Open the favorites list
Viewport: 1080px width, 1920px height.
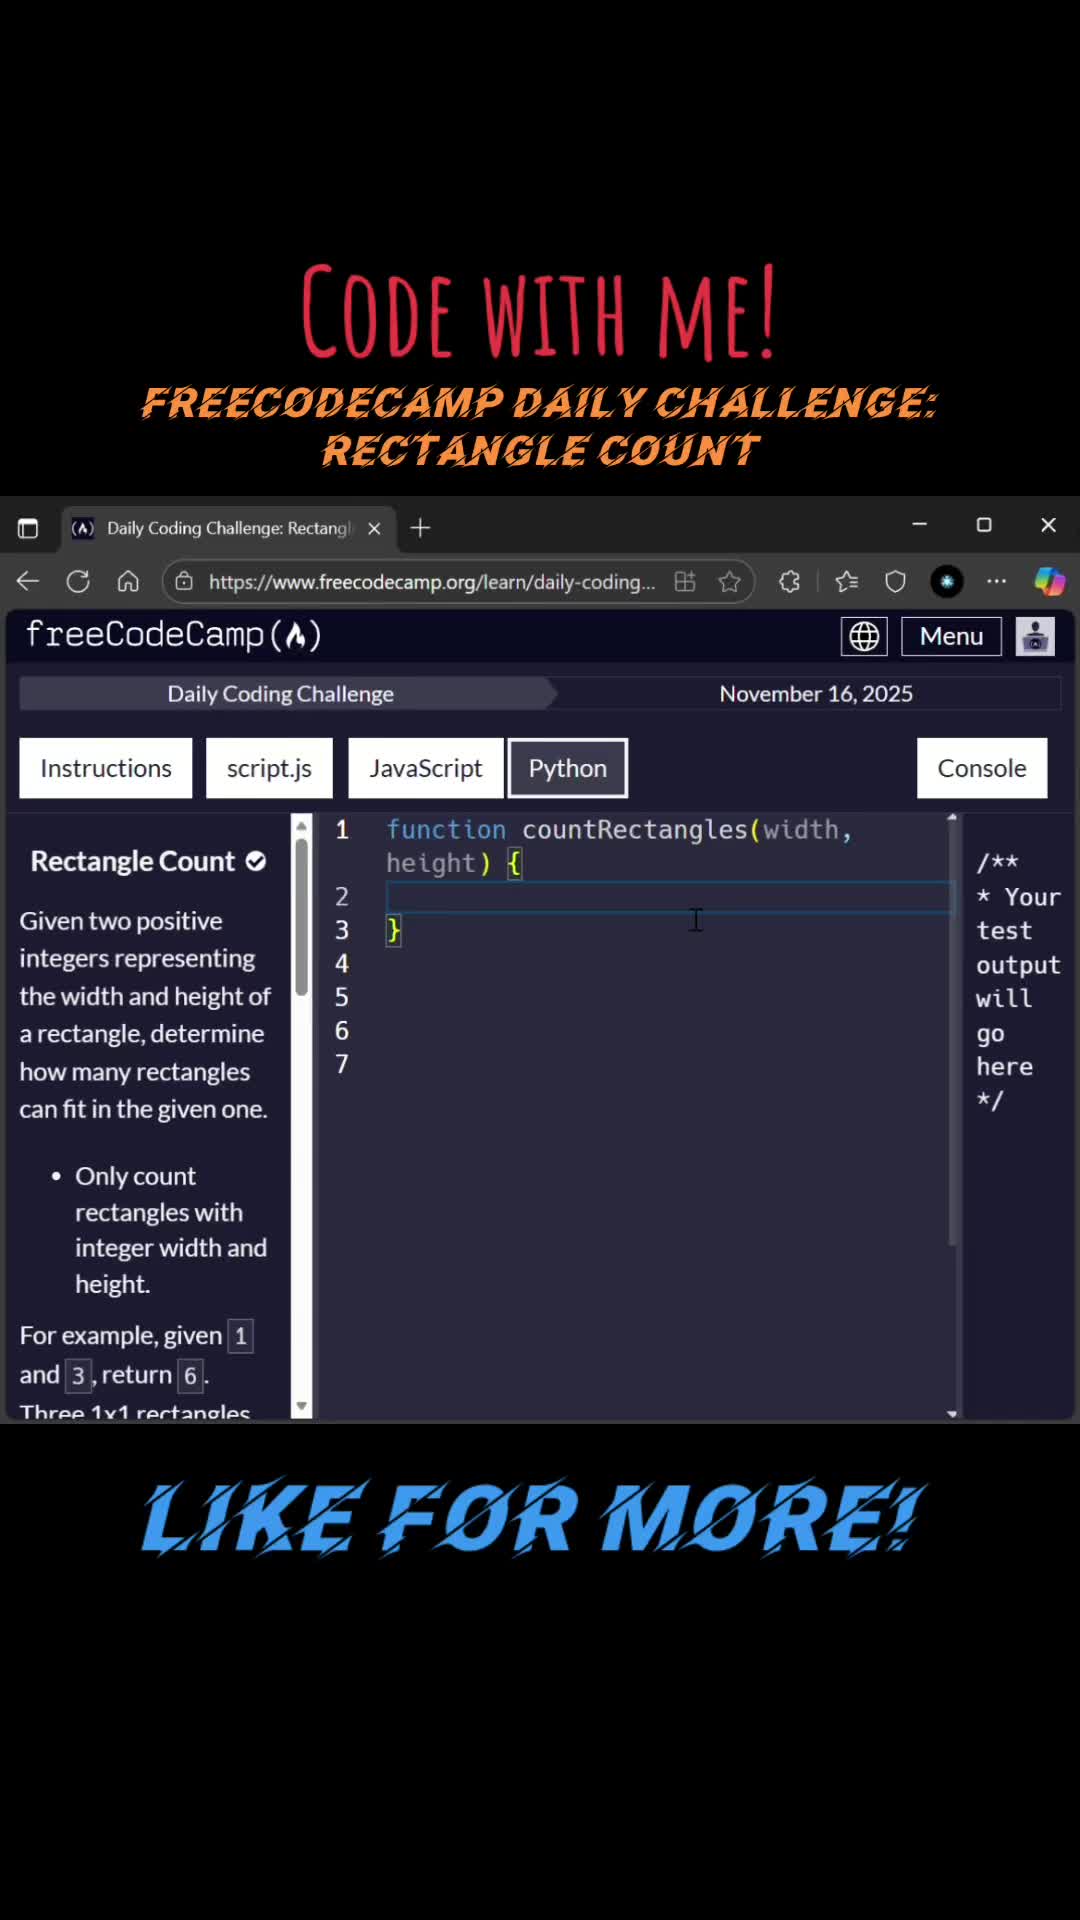847,581
